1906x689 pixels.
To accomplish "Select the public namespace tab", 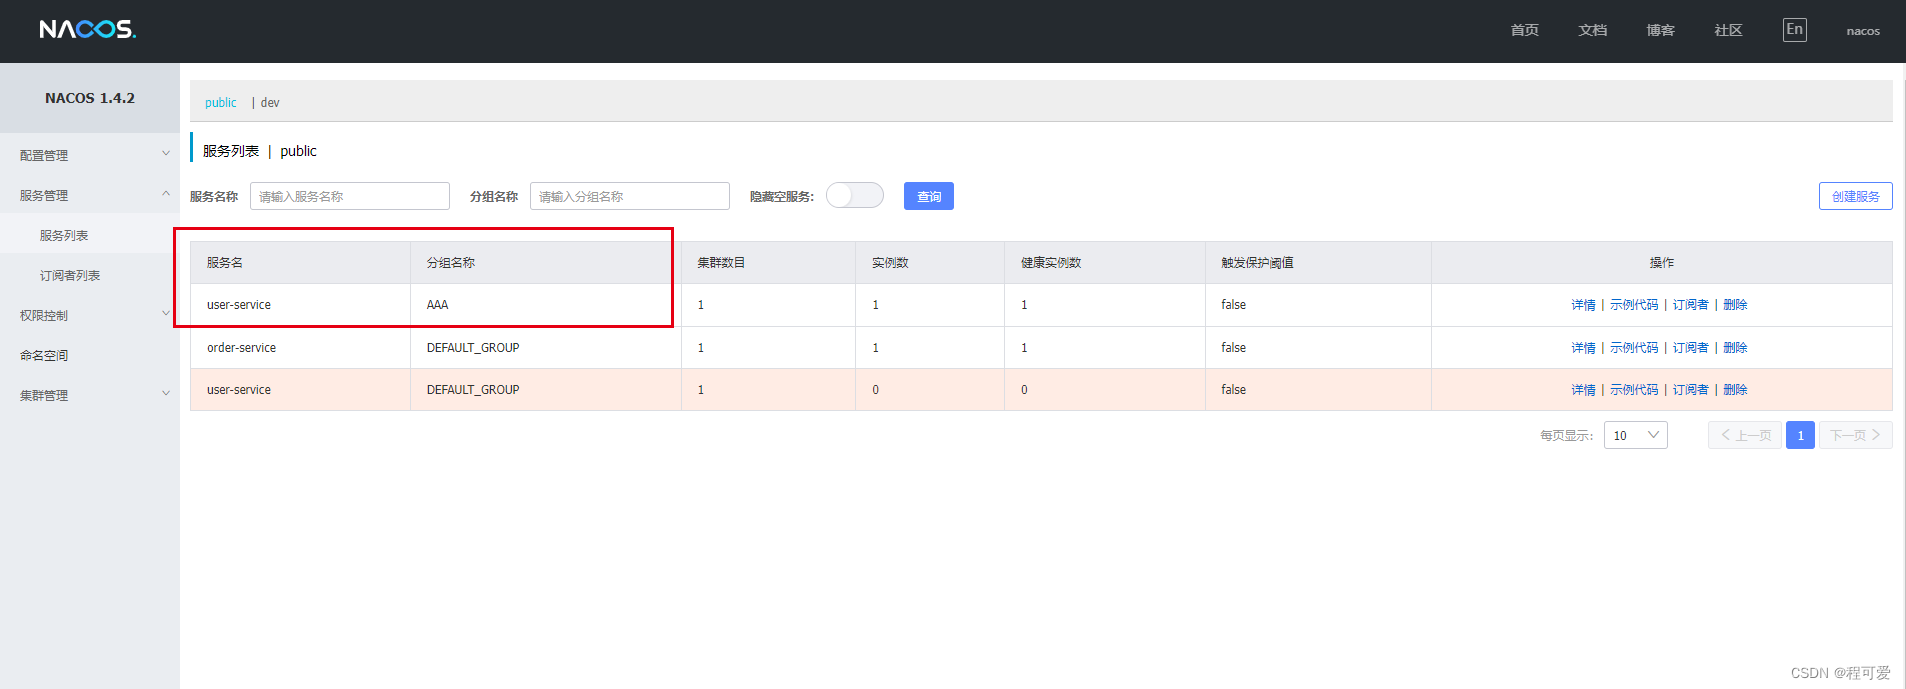I will point(221,102).
